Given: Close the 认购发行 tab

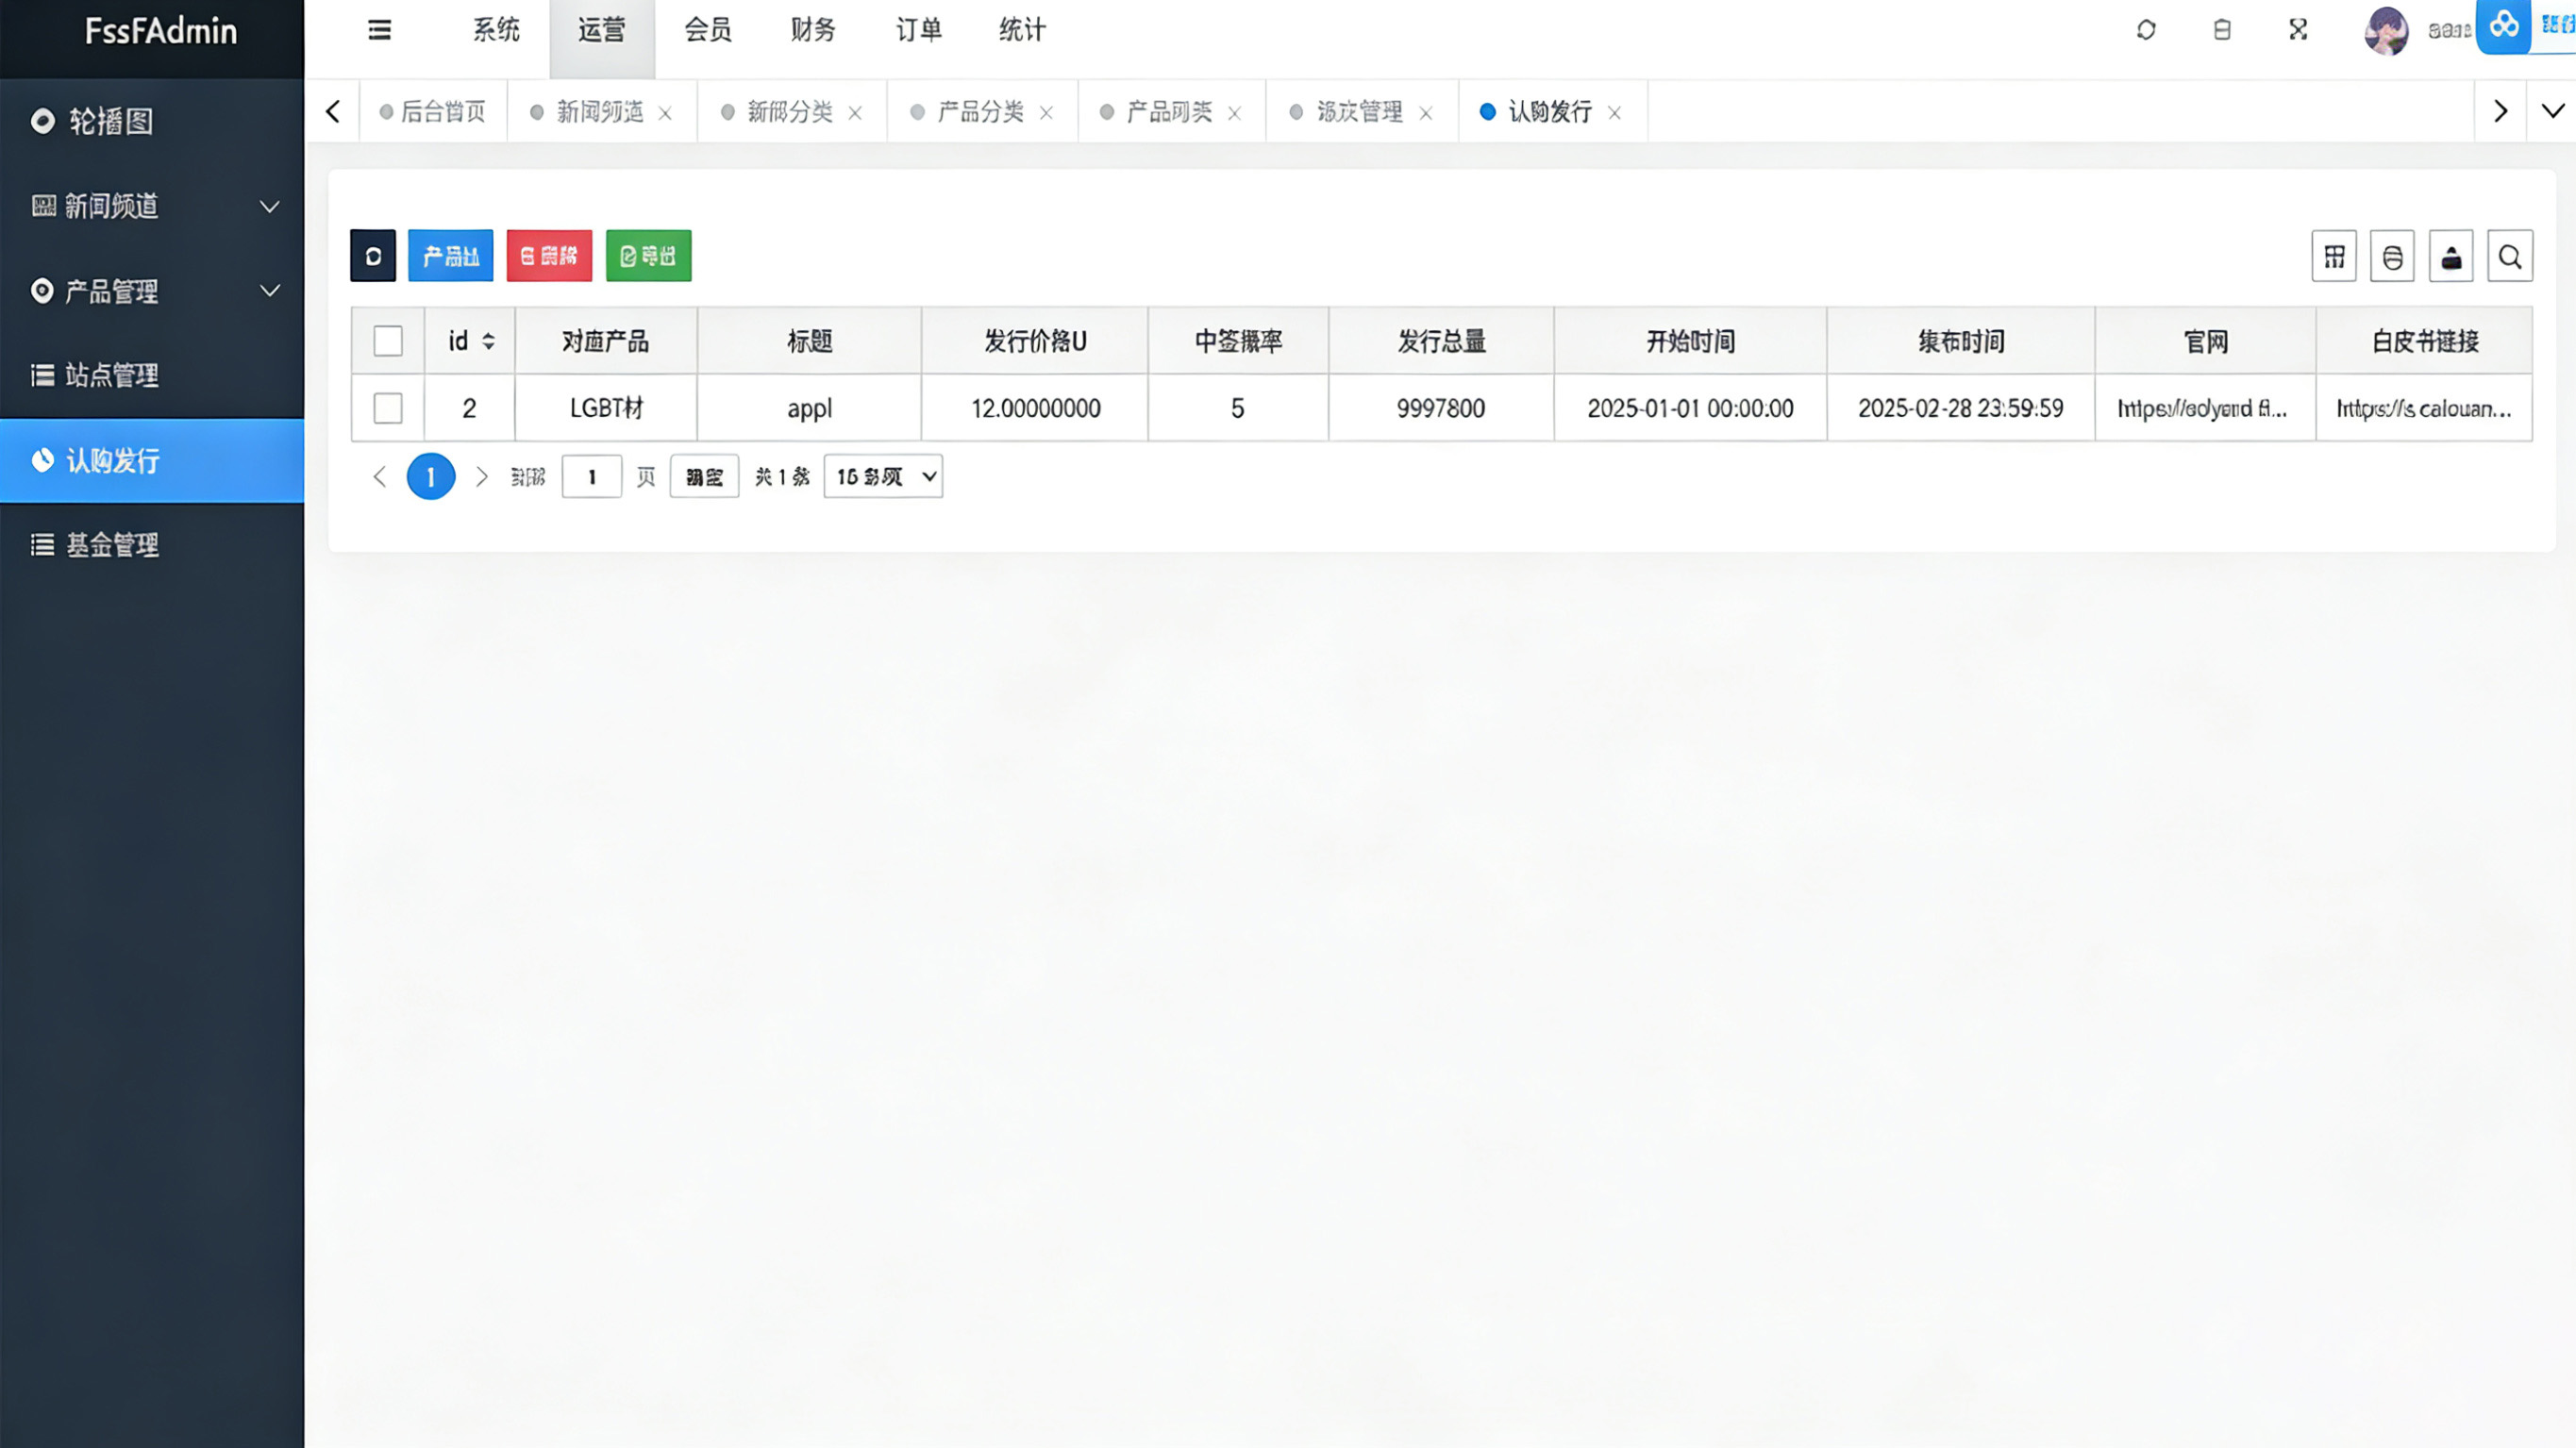Looking at the screenshot, I should pos(1614,113).
